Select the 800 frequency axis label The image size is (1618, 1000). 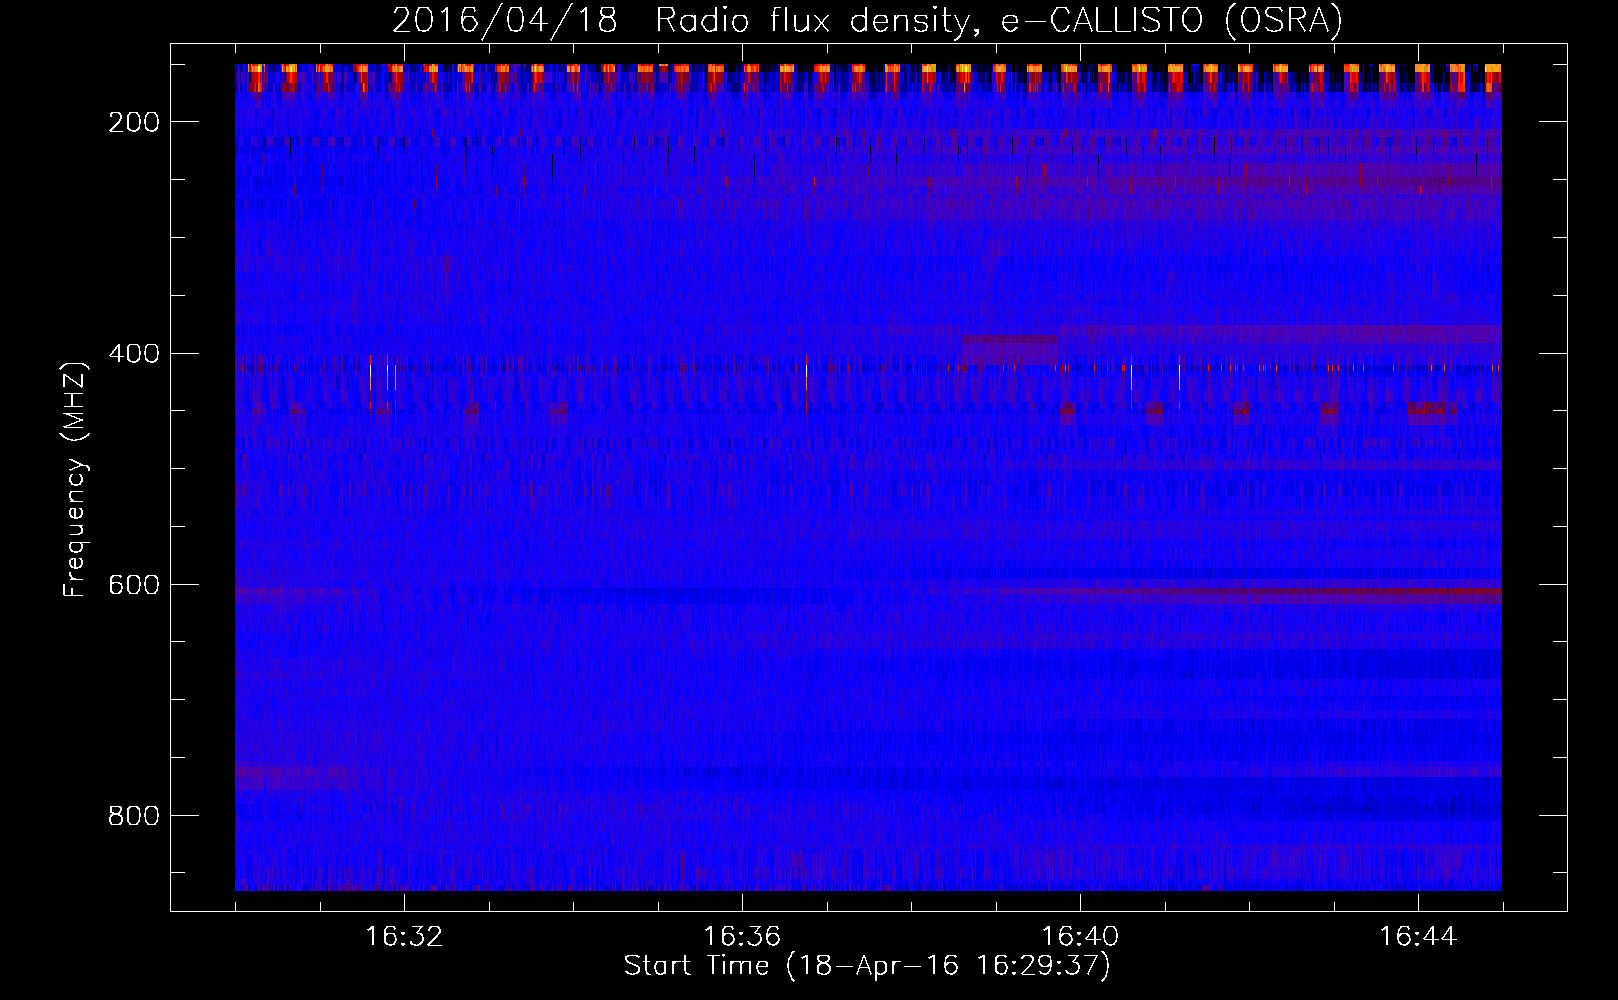coord(133,816)
